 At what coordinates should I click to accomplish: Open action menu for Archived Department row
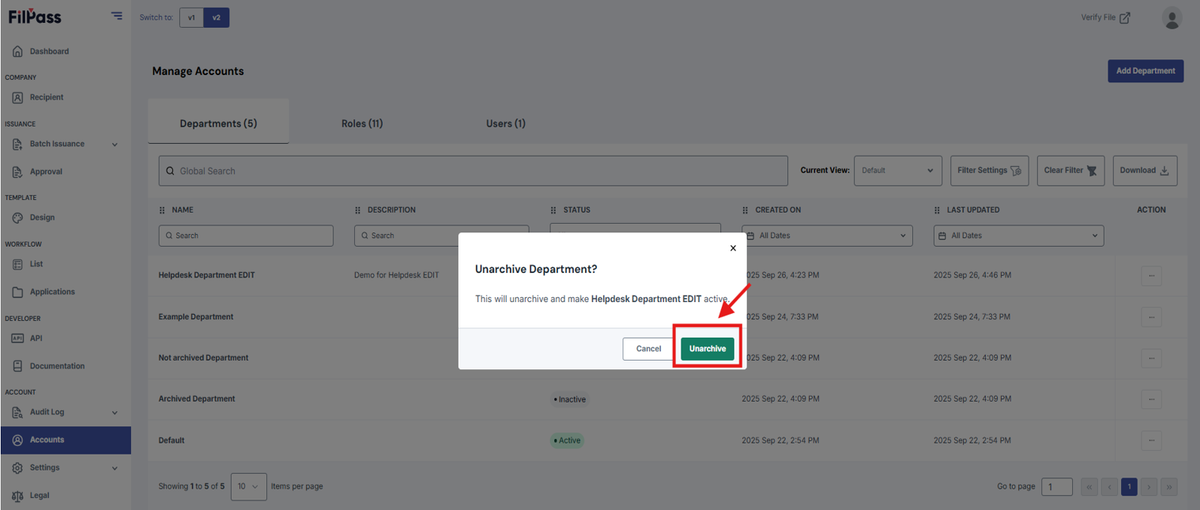[1151, 398]
